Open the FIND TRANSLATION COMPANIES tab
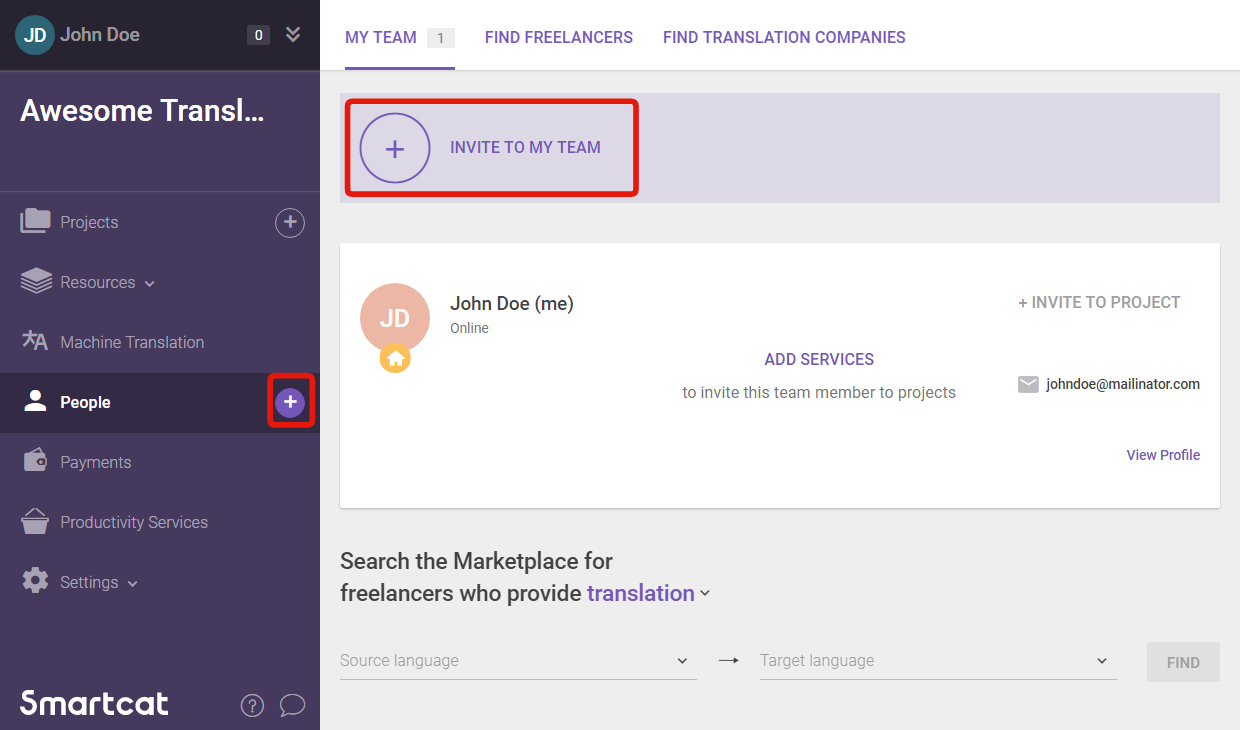The image size is (1240, 730). [784, 37]
